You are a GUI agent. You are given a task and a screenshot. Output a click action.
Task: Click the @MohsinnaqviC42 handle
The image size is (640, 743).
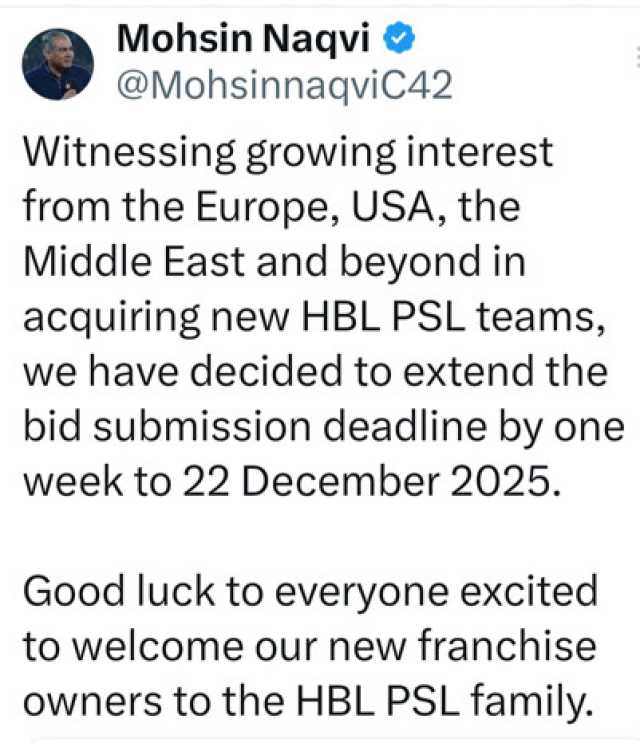point(286,86)
